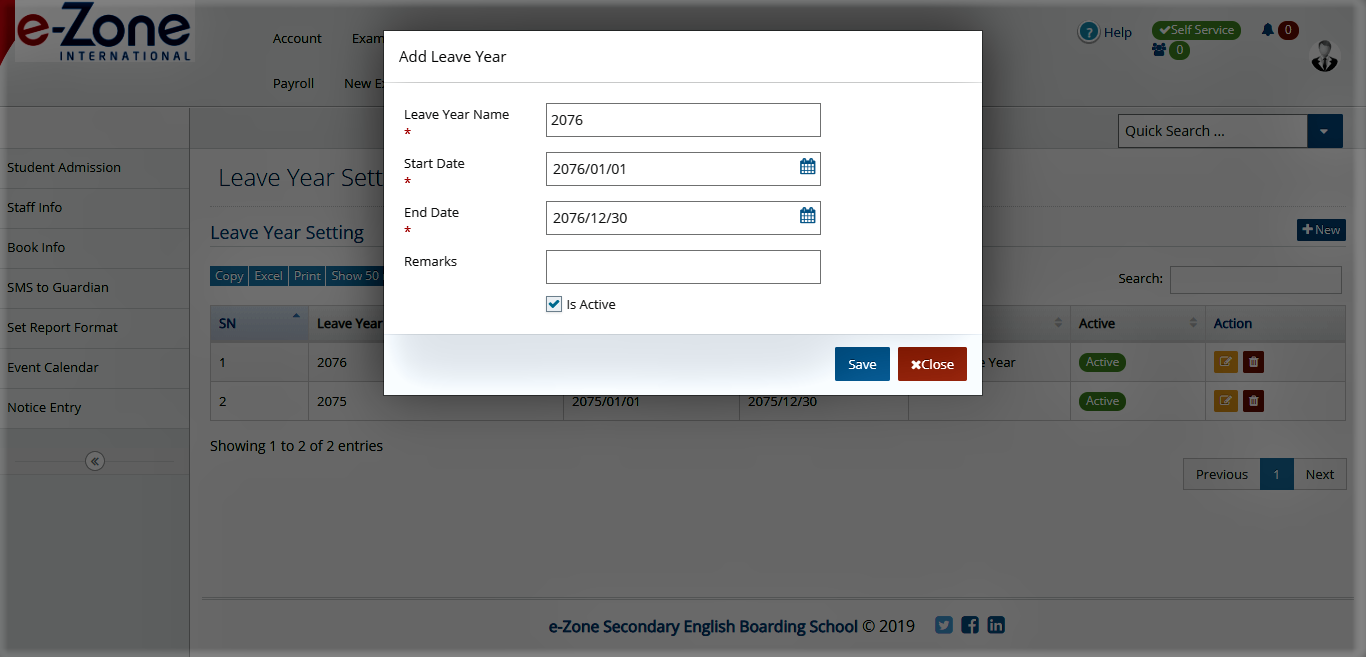Click the table Search input box
Screen dimensions: 1366x657
point(1256,279)
